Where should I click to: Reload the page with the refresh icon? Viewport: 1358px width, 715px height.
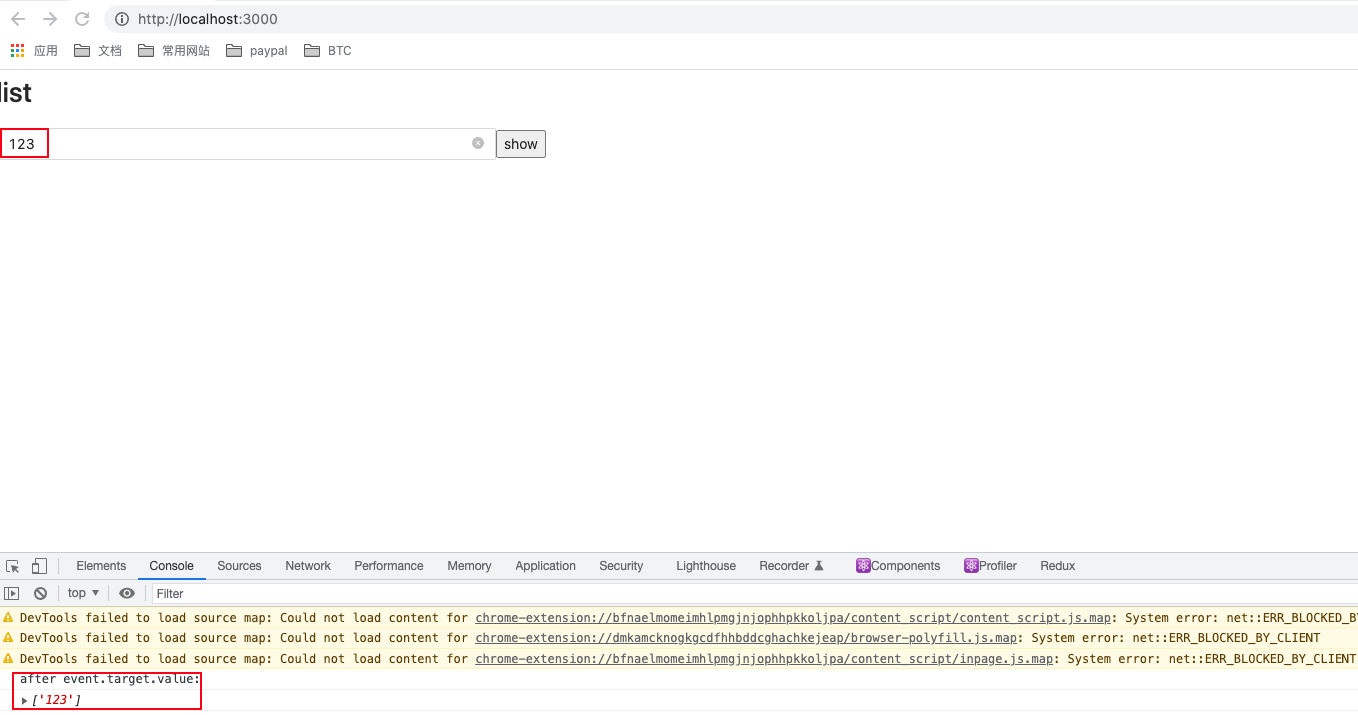coord(82,18)
